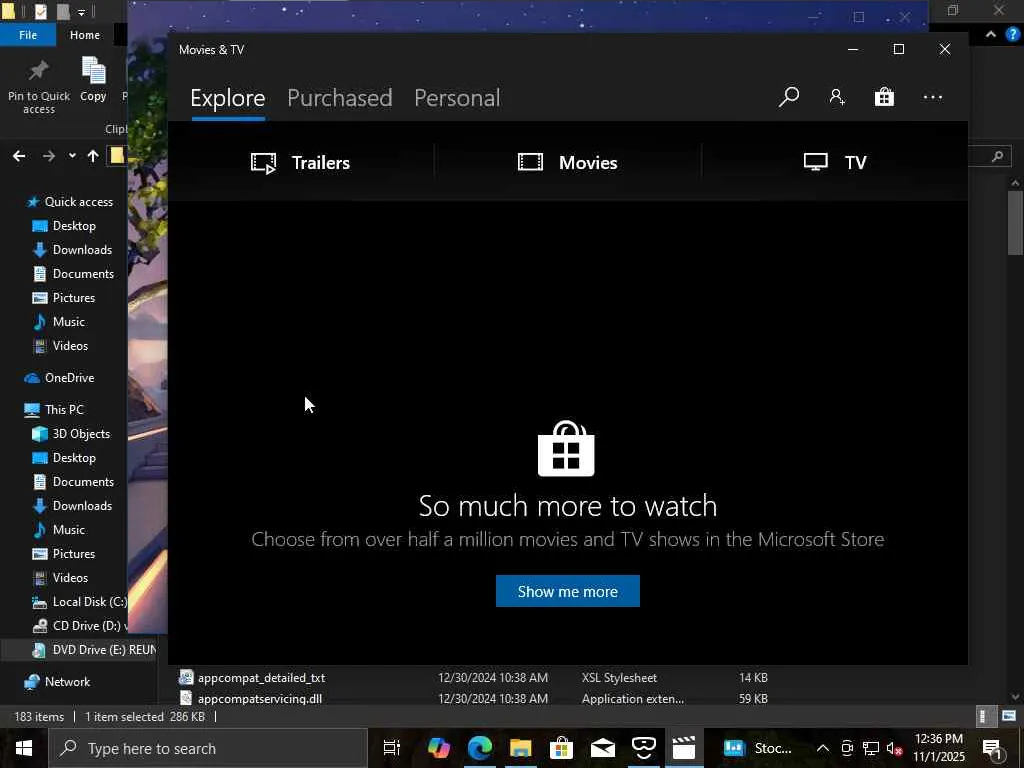
Task: Select Quick access in navigation pane
Action: tap(78, 202)
